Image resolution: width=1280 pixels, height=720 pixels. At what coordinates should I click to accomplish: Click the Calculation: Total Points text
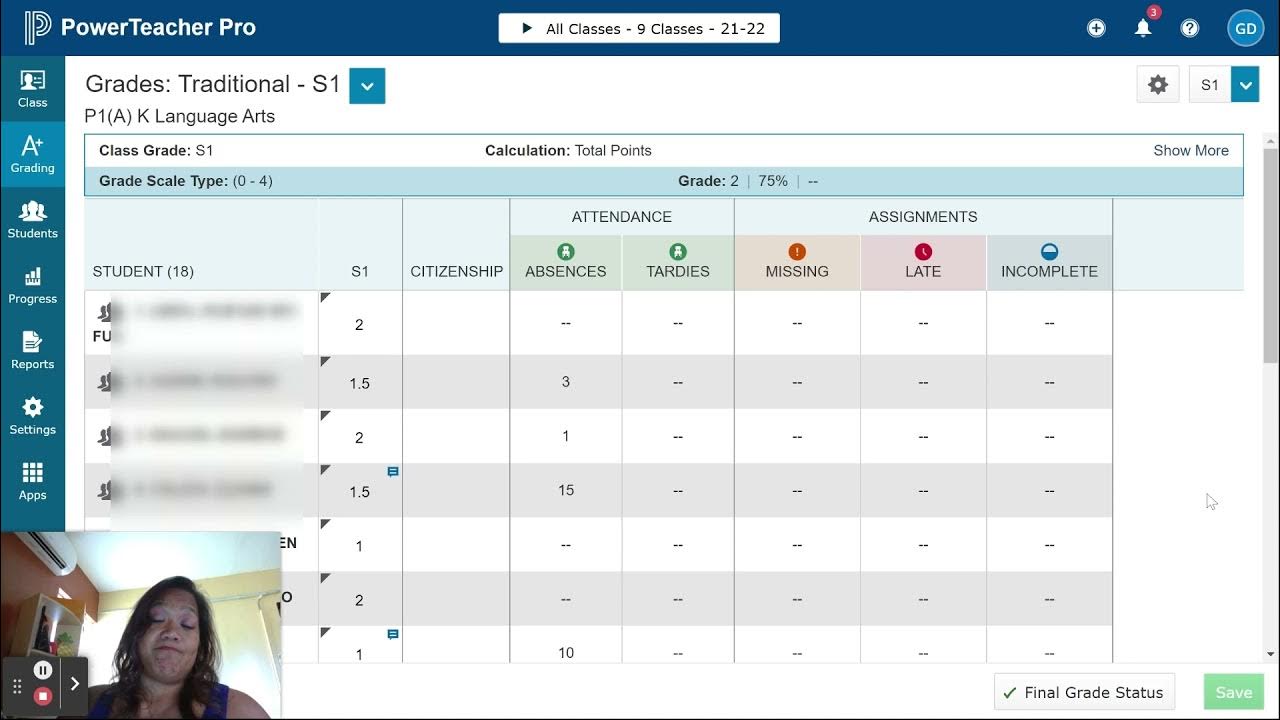click(x=568, y=150)
